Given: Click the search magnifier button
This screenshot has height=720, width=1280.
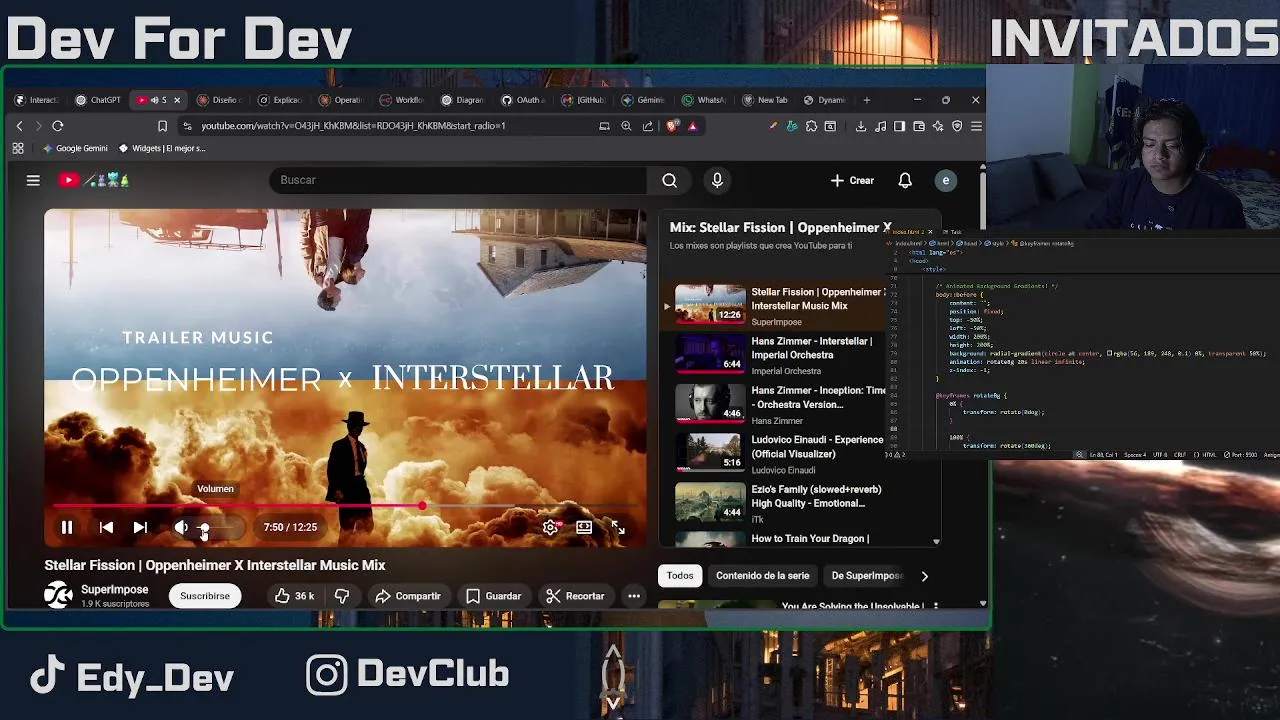Looking at the screenshot, I should [670, 180].
